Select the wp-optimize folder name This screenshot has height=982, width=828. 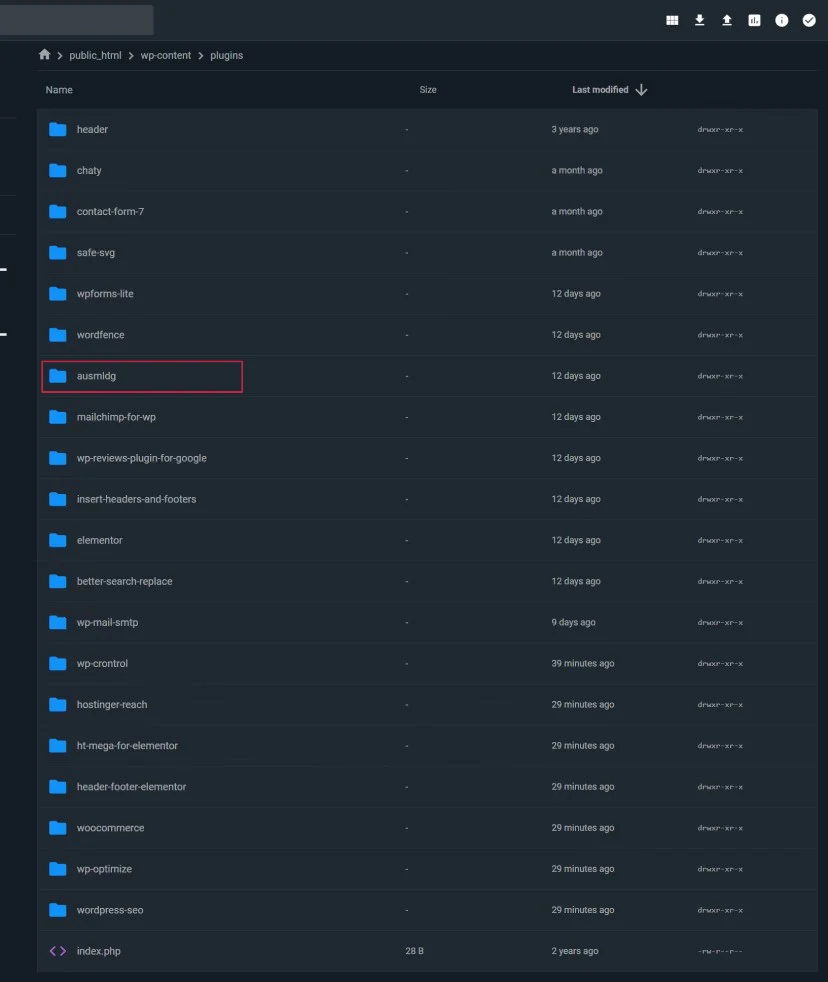tap(104, 869)
